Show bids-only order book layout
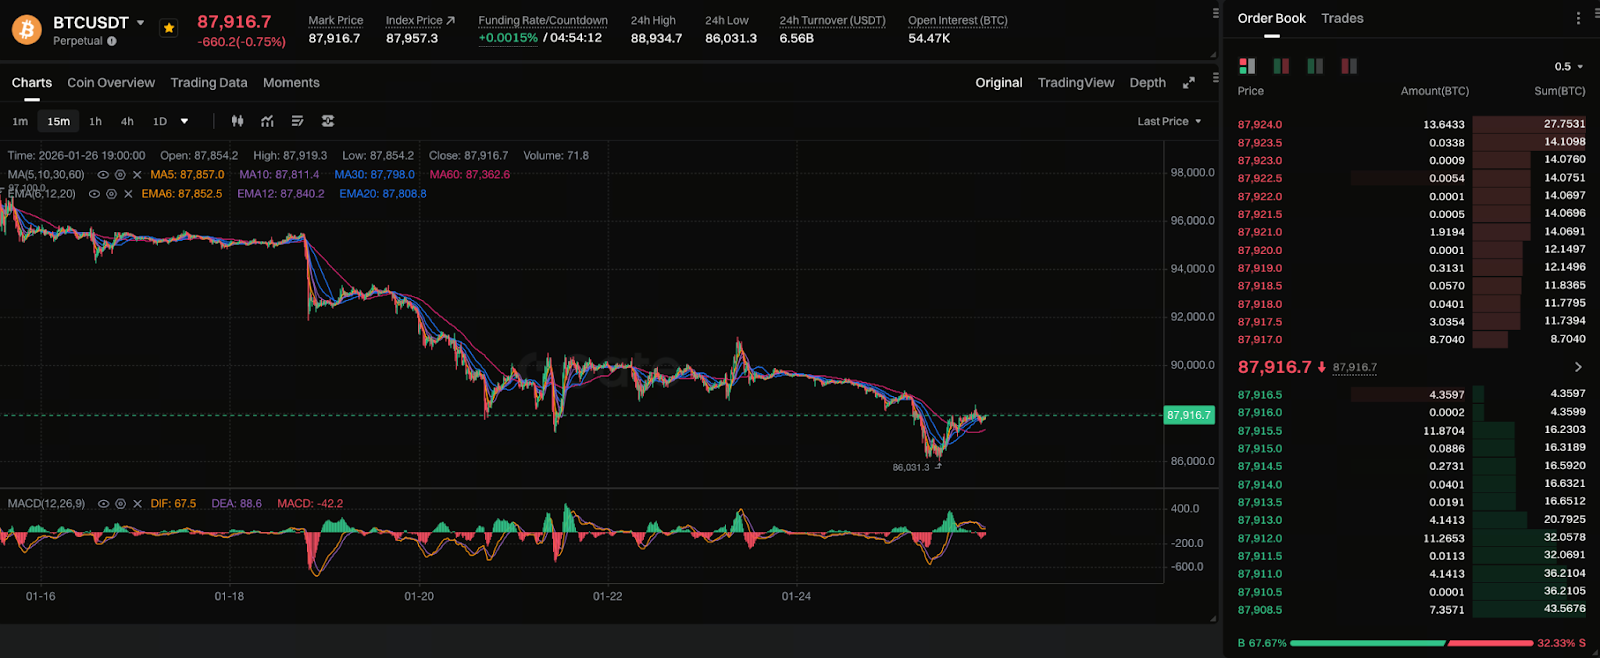This screenshot has height=658, width=1600. [1315, 66]
